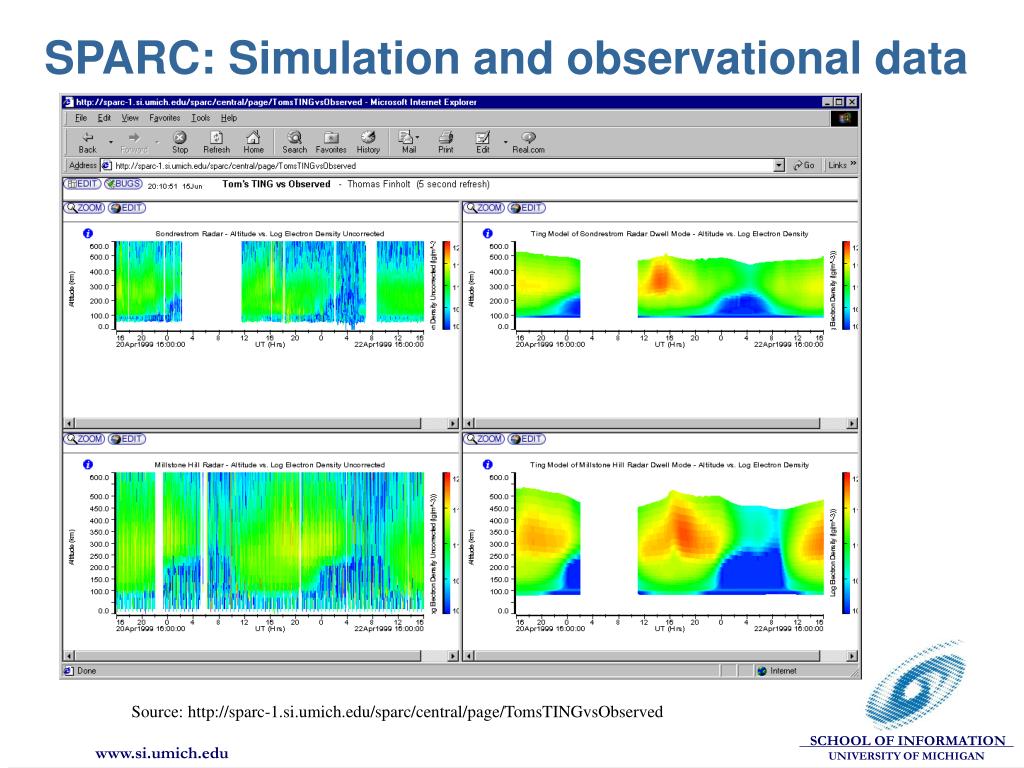This screenshot has width=1024, height=768.
Task: Click 'Tom's TING vs Observed' page title
Action: 276,184
